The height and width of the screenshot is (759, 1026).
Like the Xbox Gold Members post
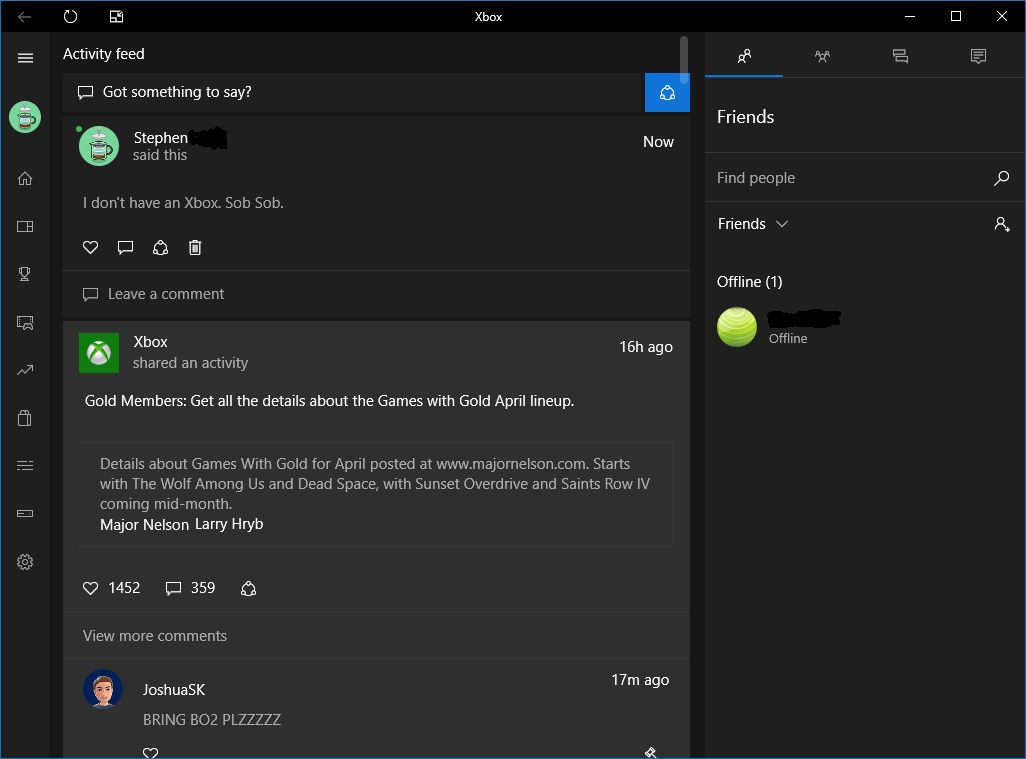[x=90, y=588]
